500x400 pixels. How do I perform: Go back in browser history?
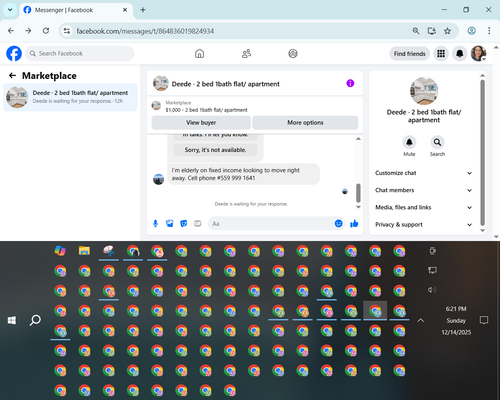pos(11,31)
